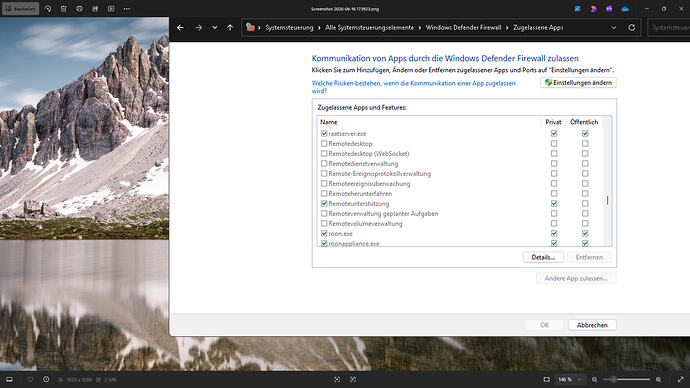Click the scan text icon in the bottom bar
This screenshot has width=690, height=388.
[337, 379]
